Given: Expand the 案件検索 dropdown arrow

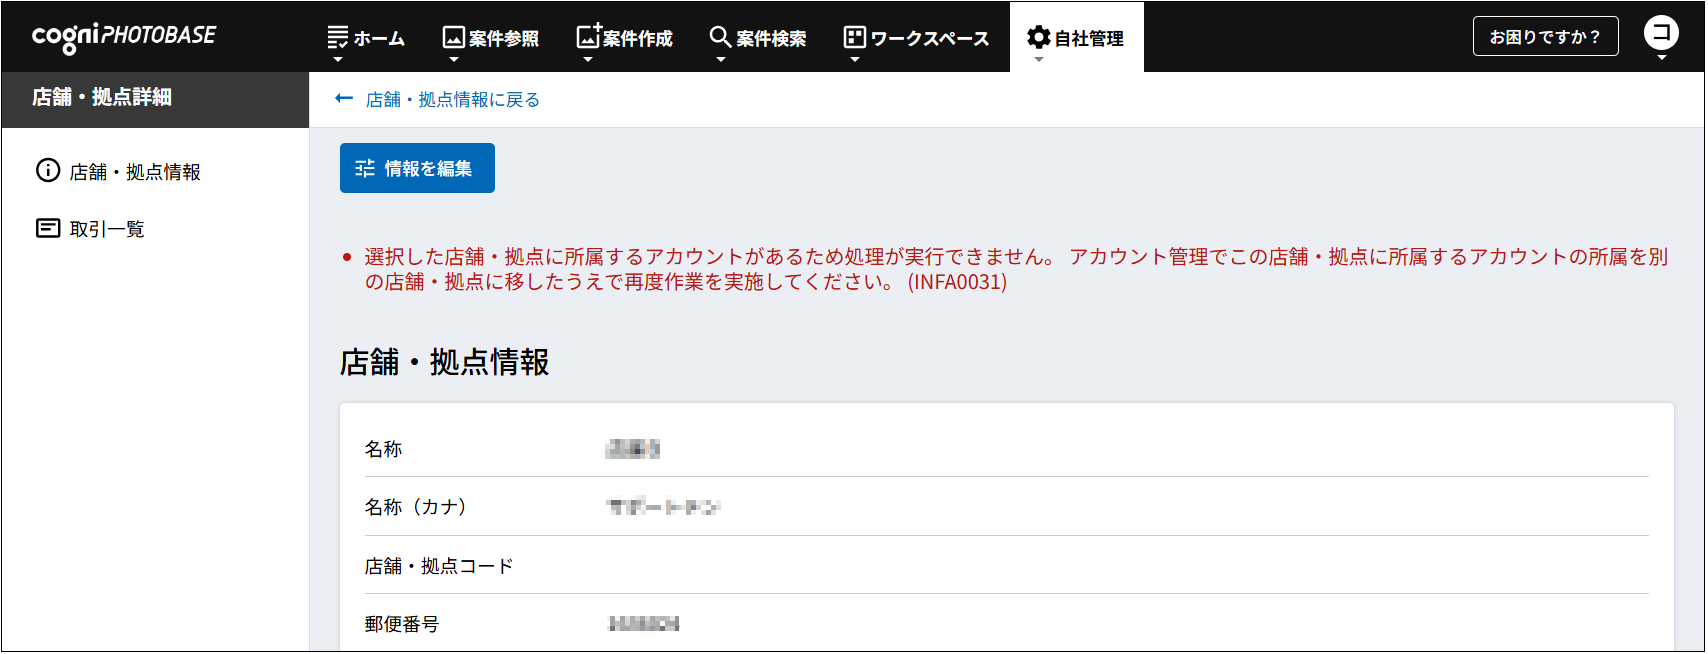Looking at the screenshot, I should tap(720, 60).
